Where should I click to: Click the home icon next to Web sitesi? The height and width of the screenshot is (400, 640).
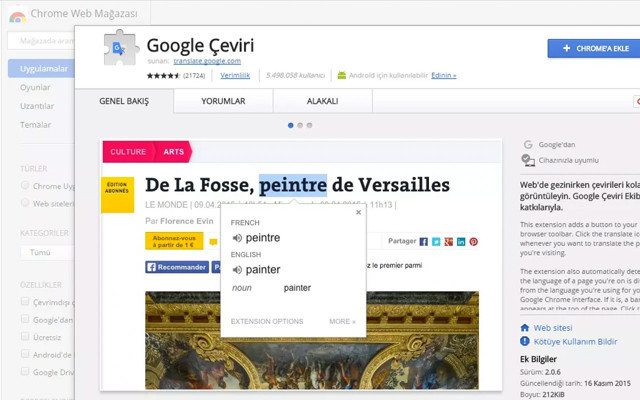tap(526, 328)
